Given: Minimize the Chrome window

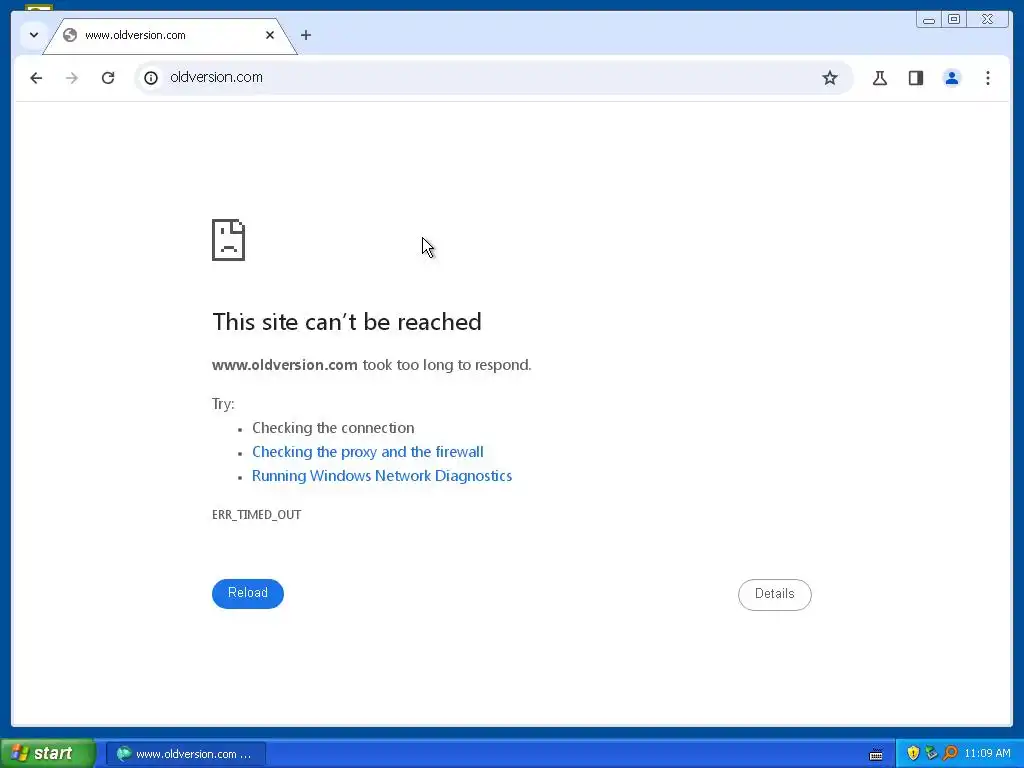Looking at the screenshot, I should (x=929, y=20).
